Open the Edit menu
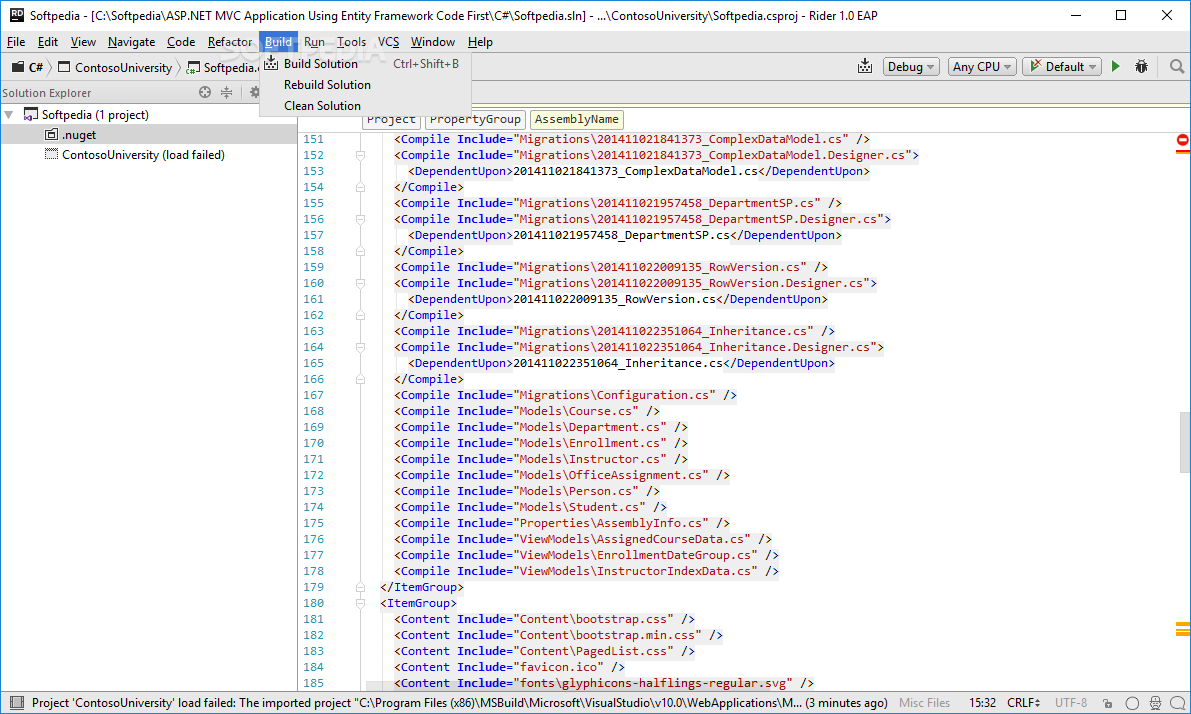 coord(48,42)
